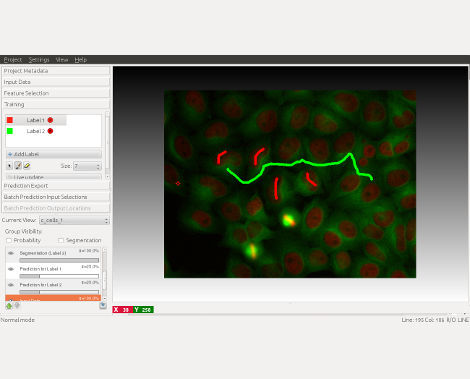Toggle eye for Segmentation (Label 1) layer
470x379 pixels.
coord(11,253)
